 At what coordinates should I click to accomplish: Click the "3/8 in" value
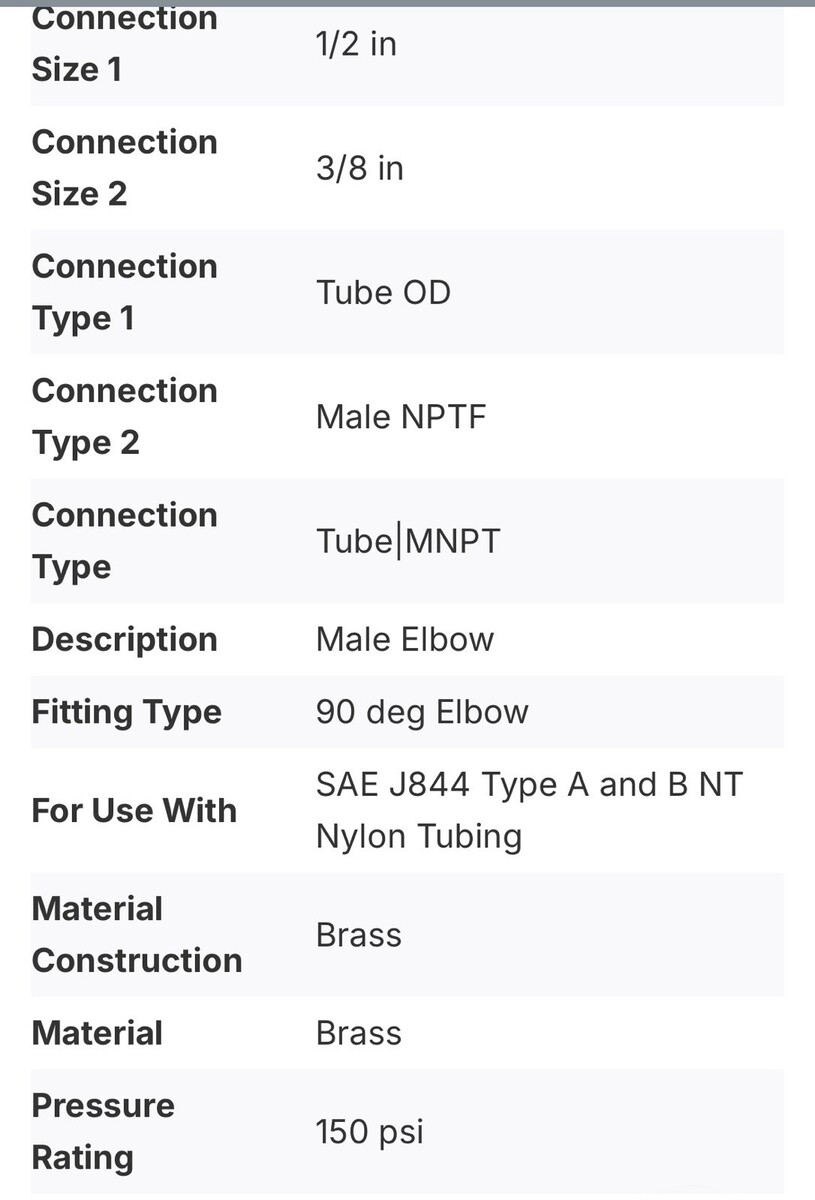coord(360,168)
